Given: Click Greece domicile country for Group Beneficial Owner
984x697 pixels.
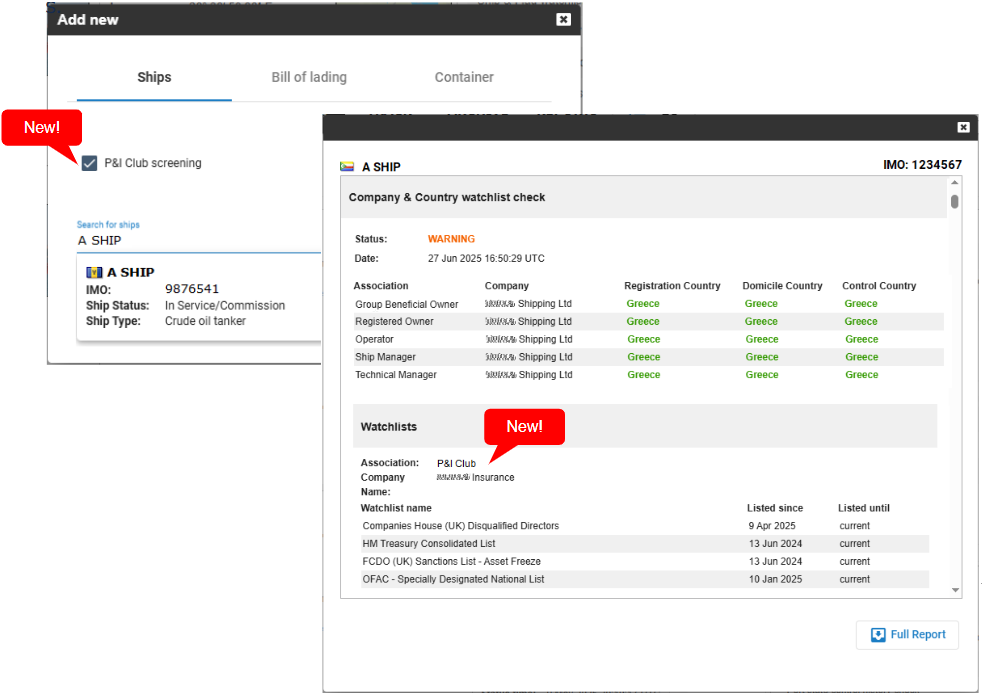Looking at the screenshot, I should pyautogui.click(x=761, y=304).
